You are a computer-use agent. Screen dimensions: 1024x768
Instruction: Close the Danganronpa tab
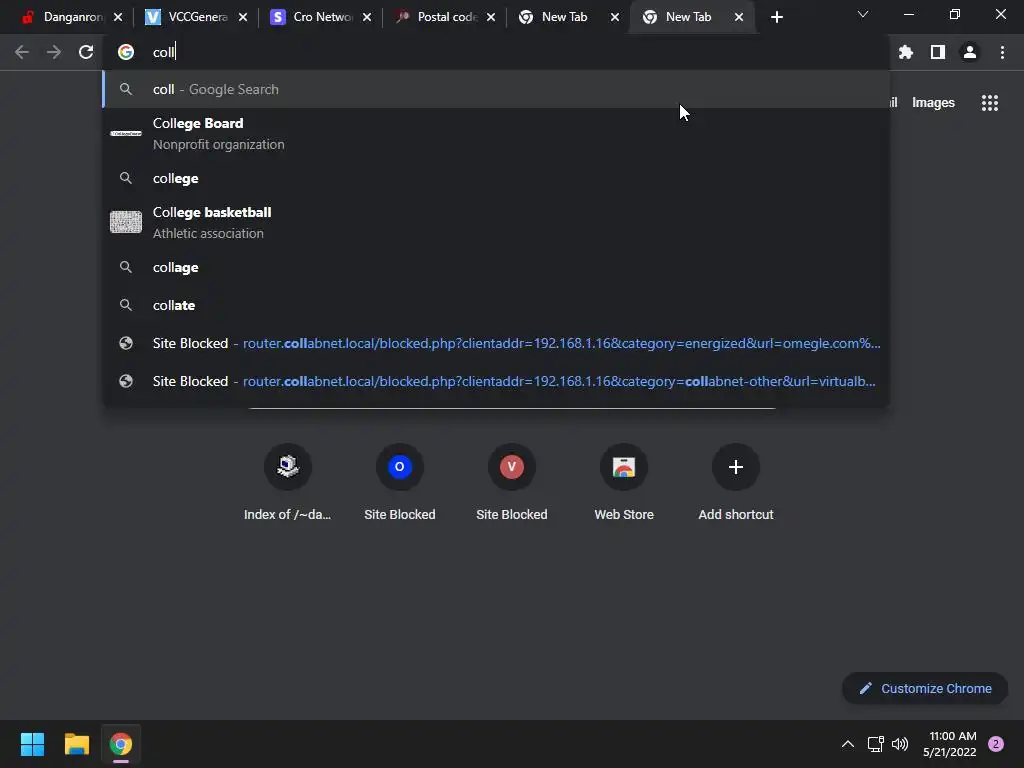[x=118, y=17]
